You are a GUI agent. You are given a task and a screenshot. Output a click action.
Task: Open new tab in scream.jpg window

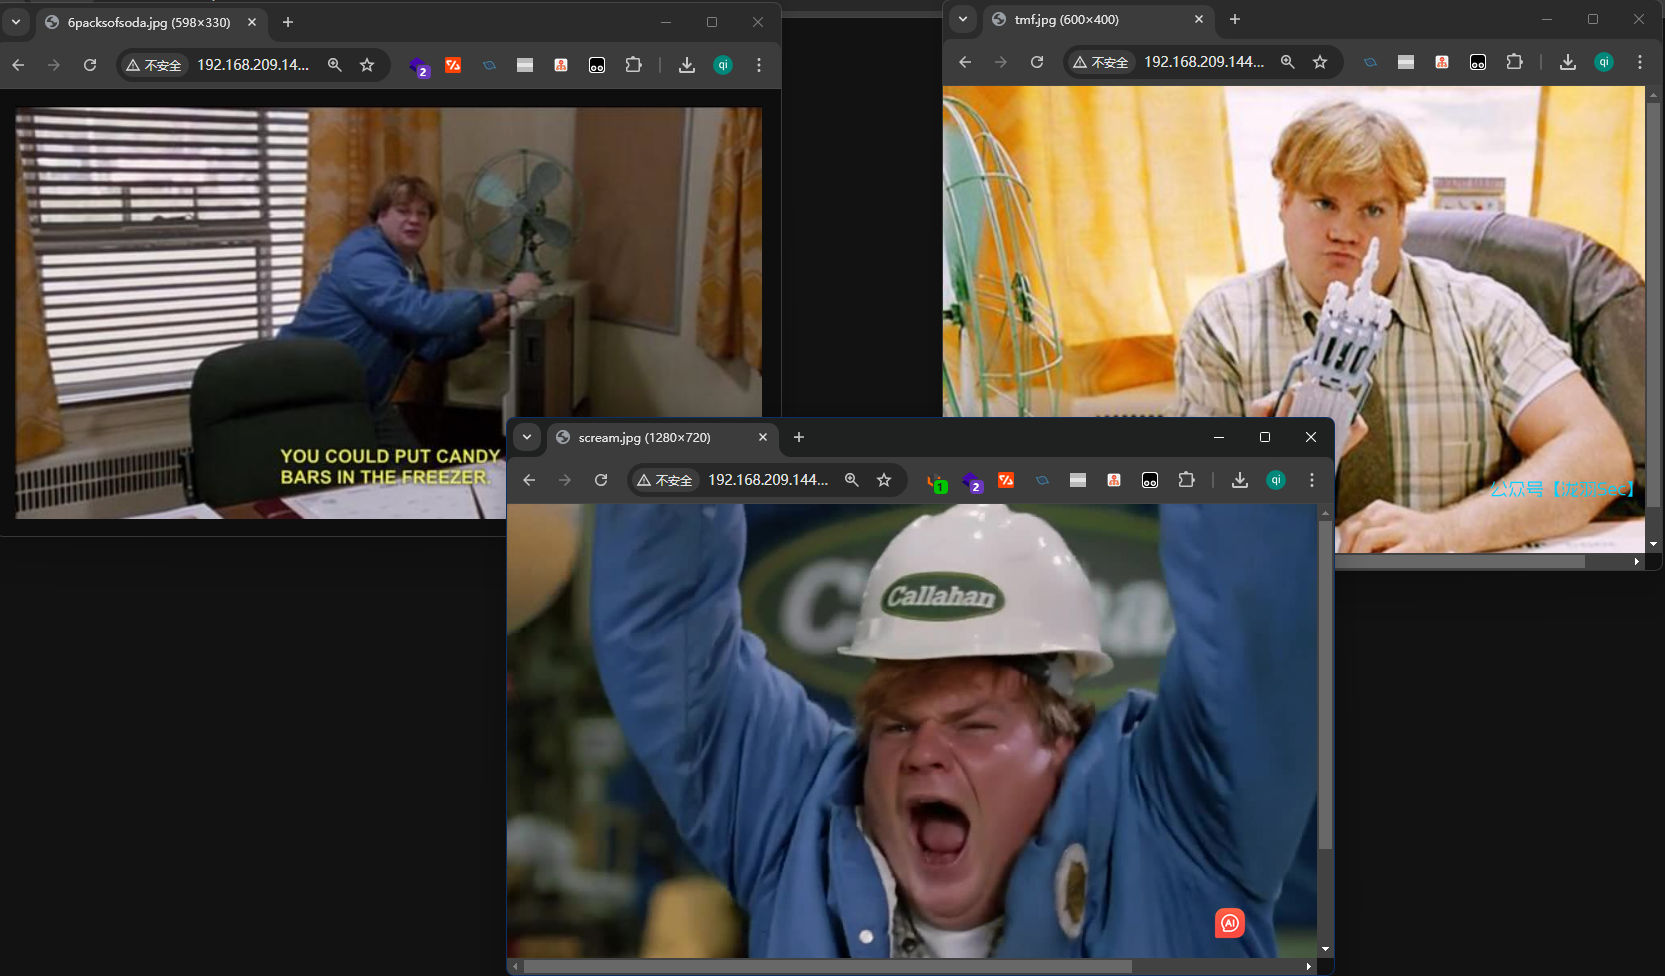(798, 437)
